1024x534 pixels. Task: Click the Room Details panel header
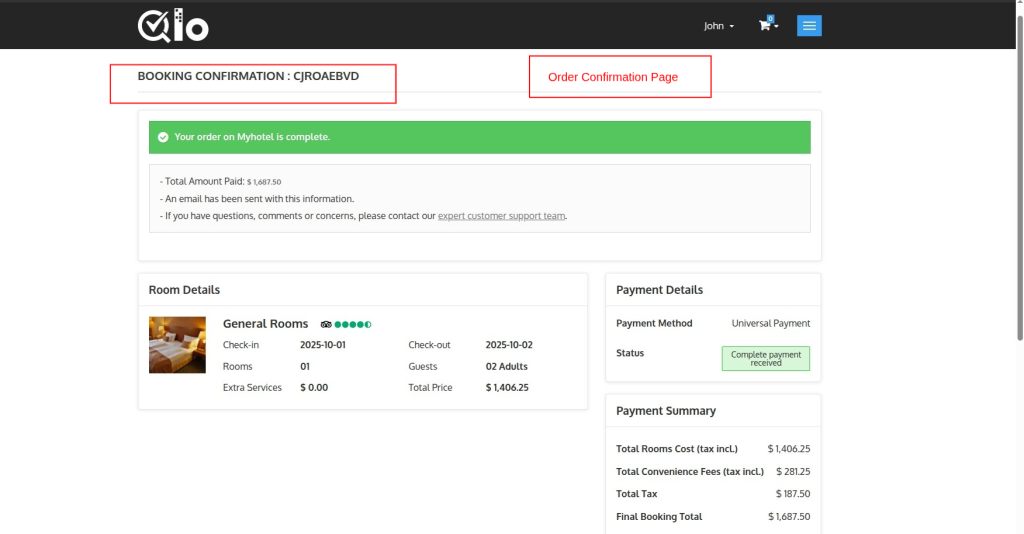pyautogui.click(x=184, y=290)
